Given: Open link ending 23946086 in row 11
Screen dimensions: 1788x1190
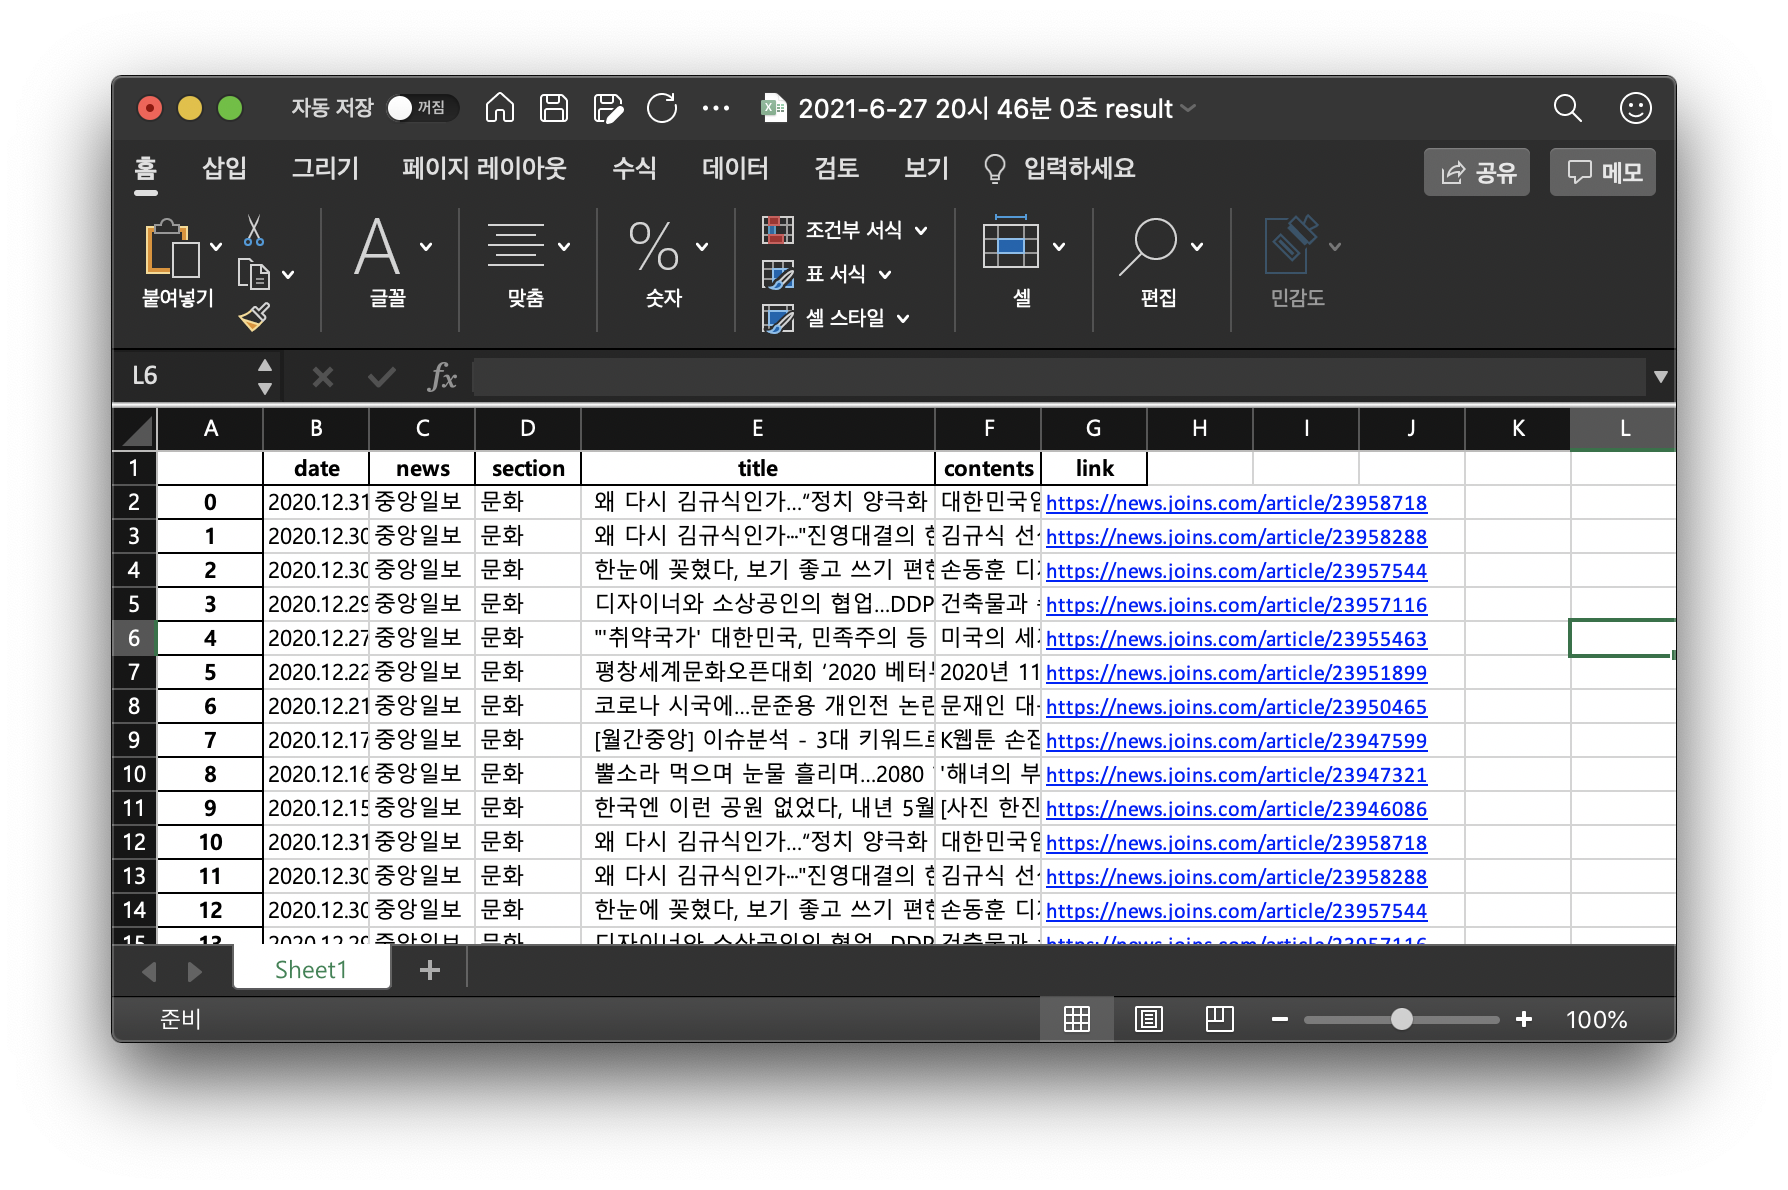Looking at the screenshot, I should 1236,809.
